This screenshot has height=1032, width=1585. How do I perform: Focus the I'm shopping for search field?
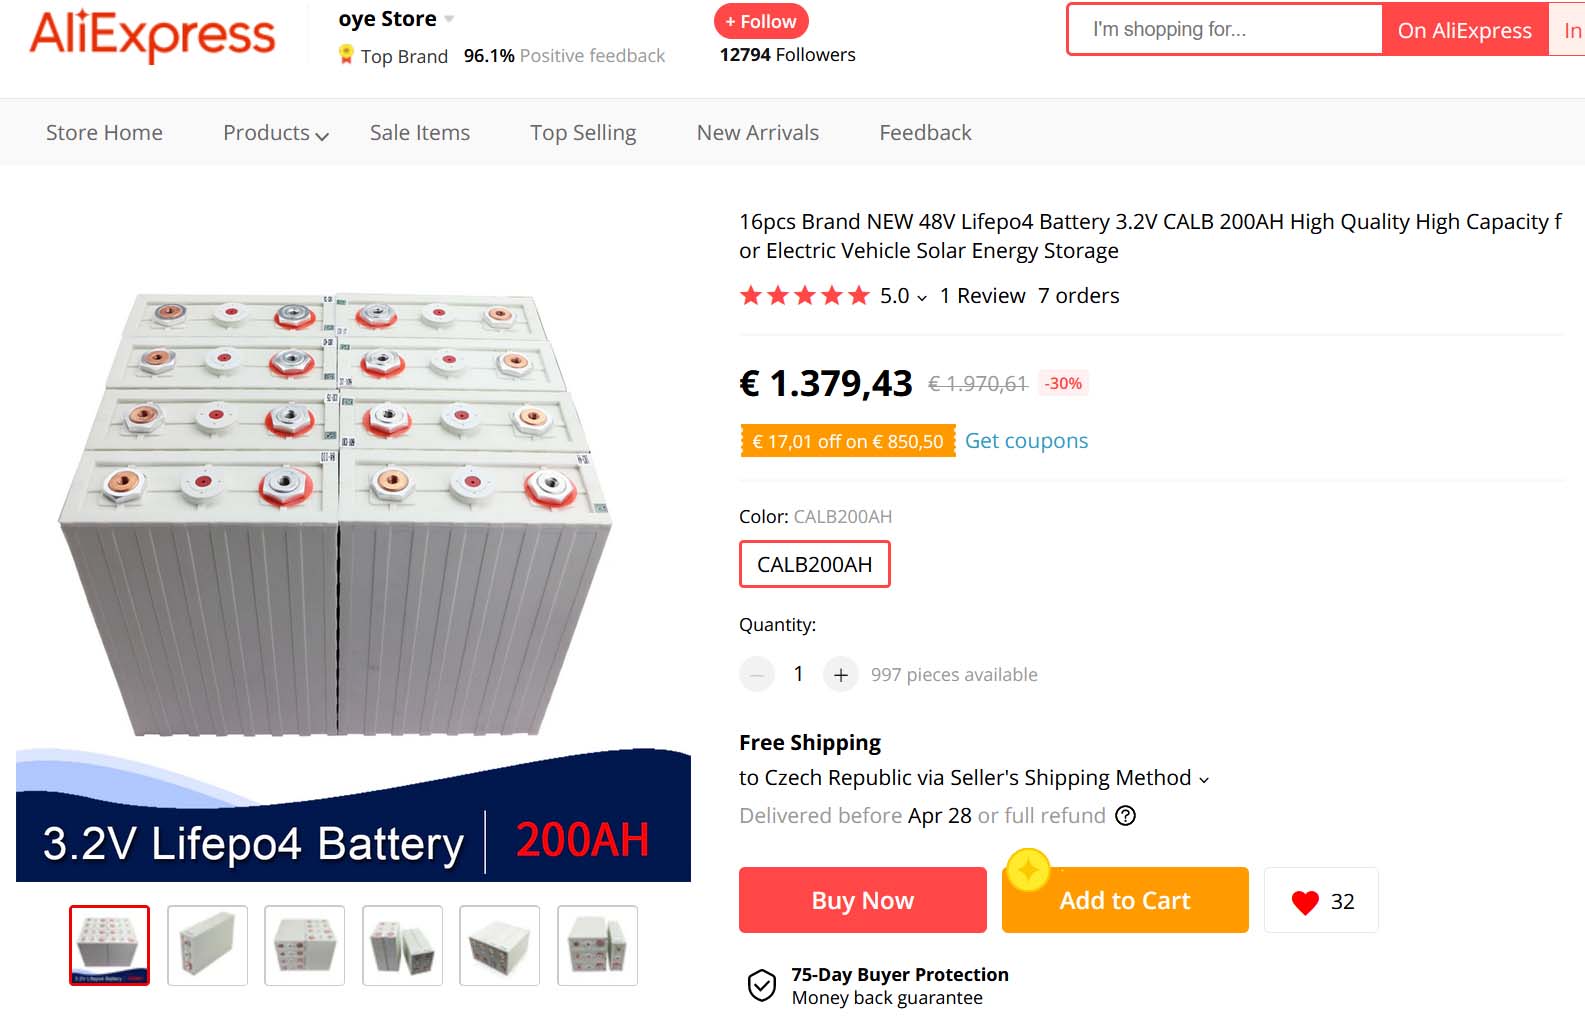coord(1225,30)
